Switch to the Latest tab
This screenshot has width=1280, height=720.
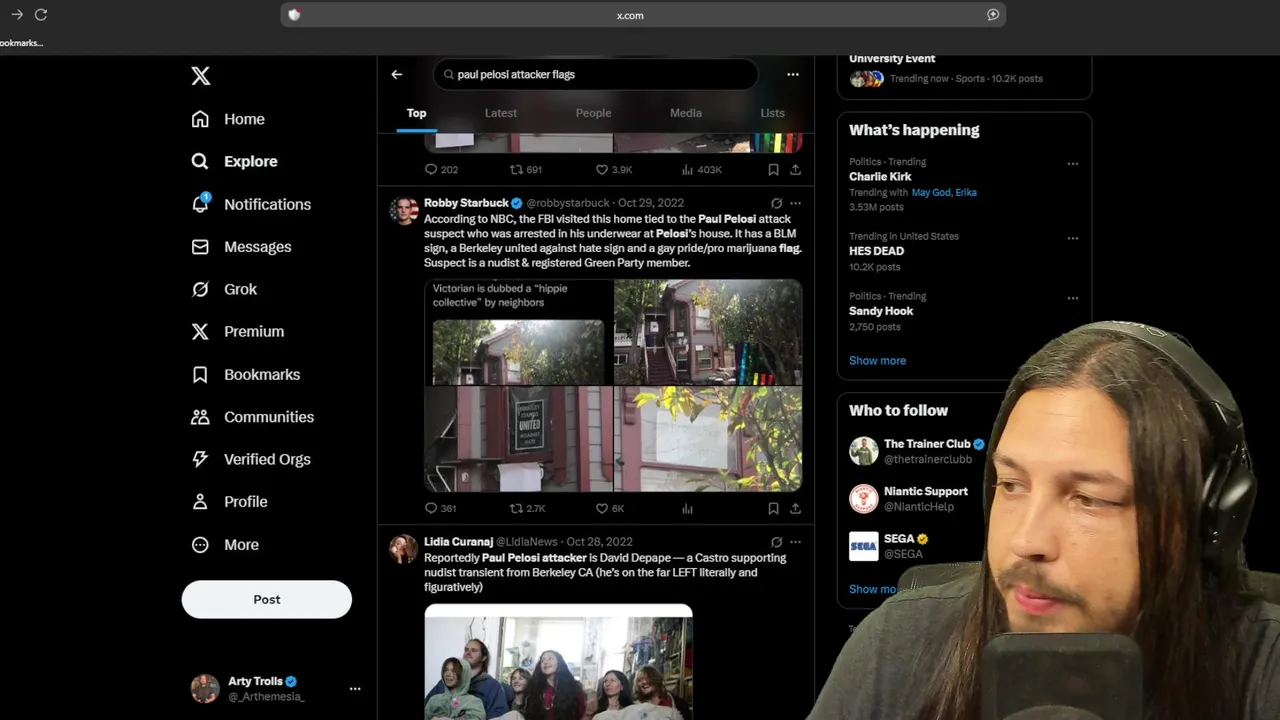tap(501, 113)
